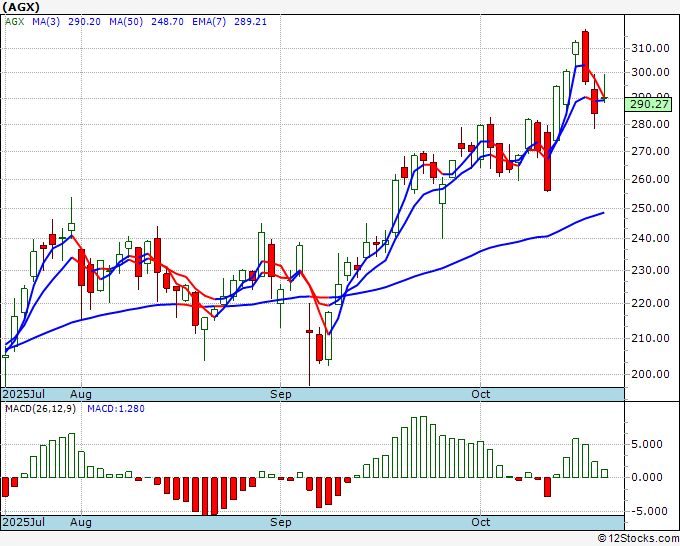
Task: Click the highlighted current price tag 290.27
Action: coord(650,104)
